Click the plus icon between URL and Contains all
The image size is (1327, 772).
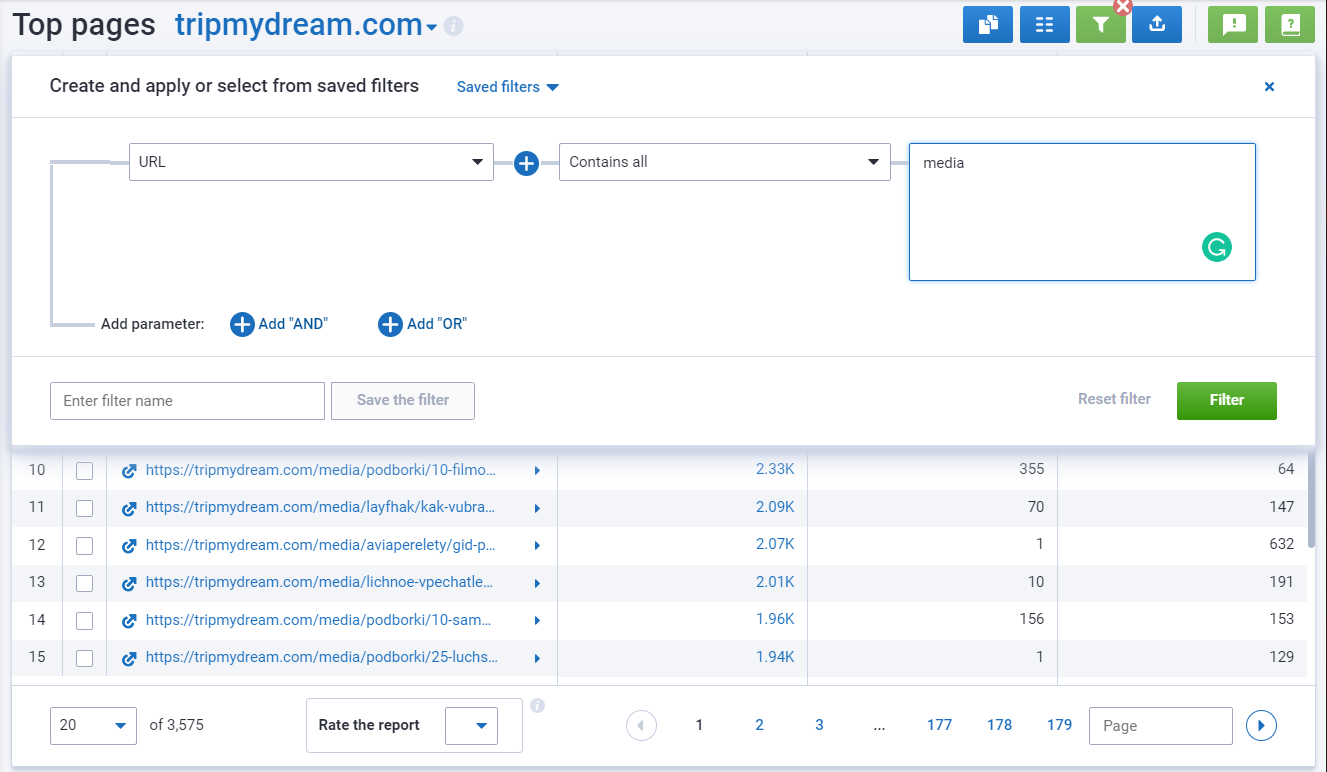[526, 163]
